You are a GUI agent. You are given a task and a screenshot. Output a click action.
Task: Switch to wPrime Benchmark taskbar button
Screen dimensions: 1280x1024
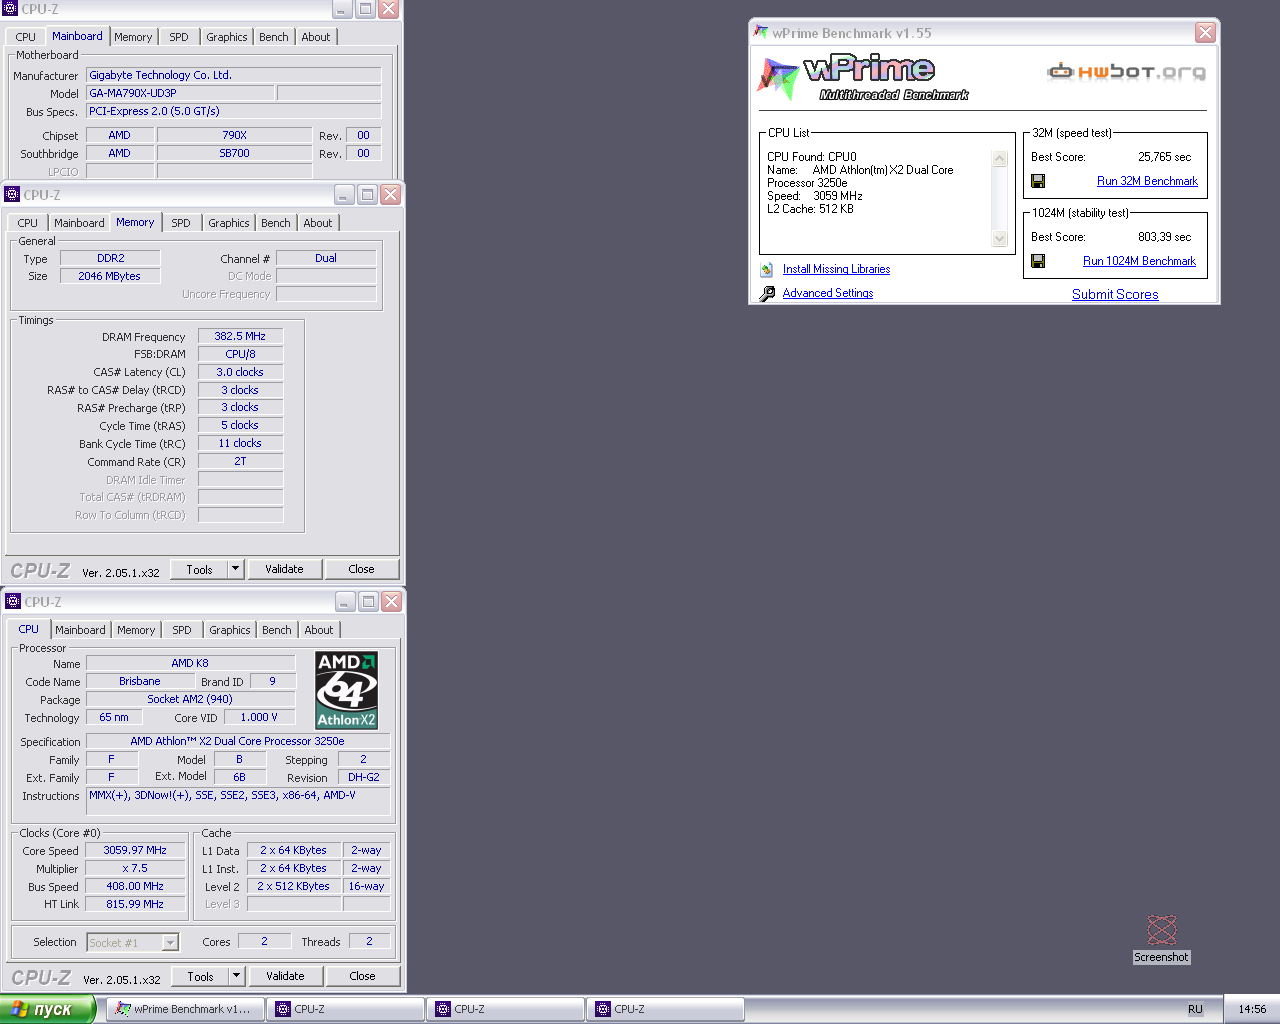click(x=186, y=1009)
